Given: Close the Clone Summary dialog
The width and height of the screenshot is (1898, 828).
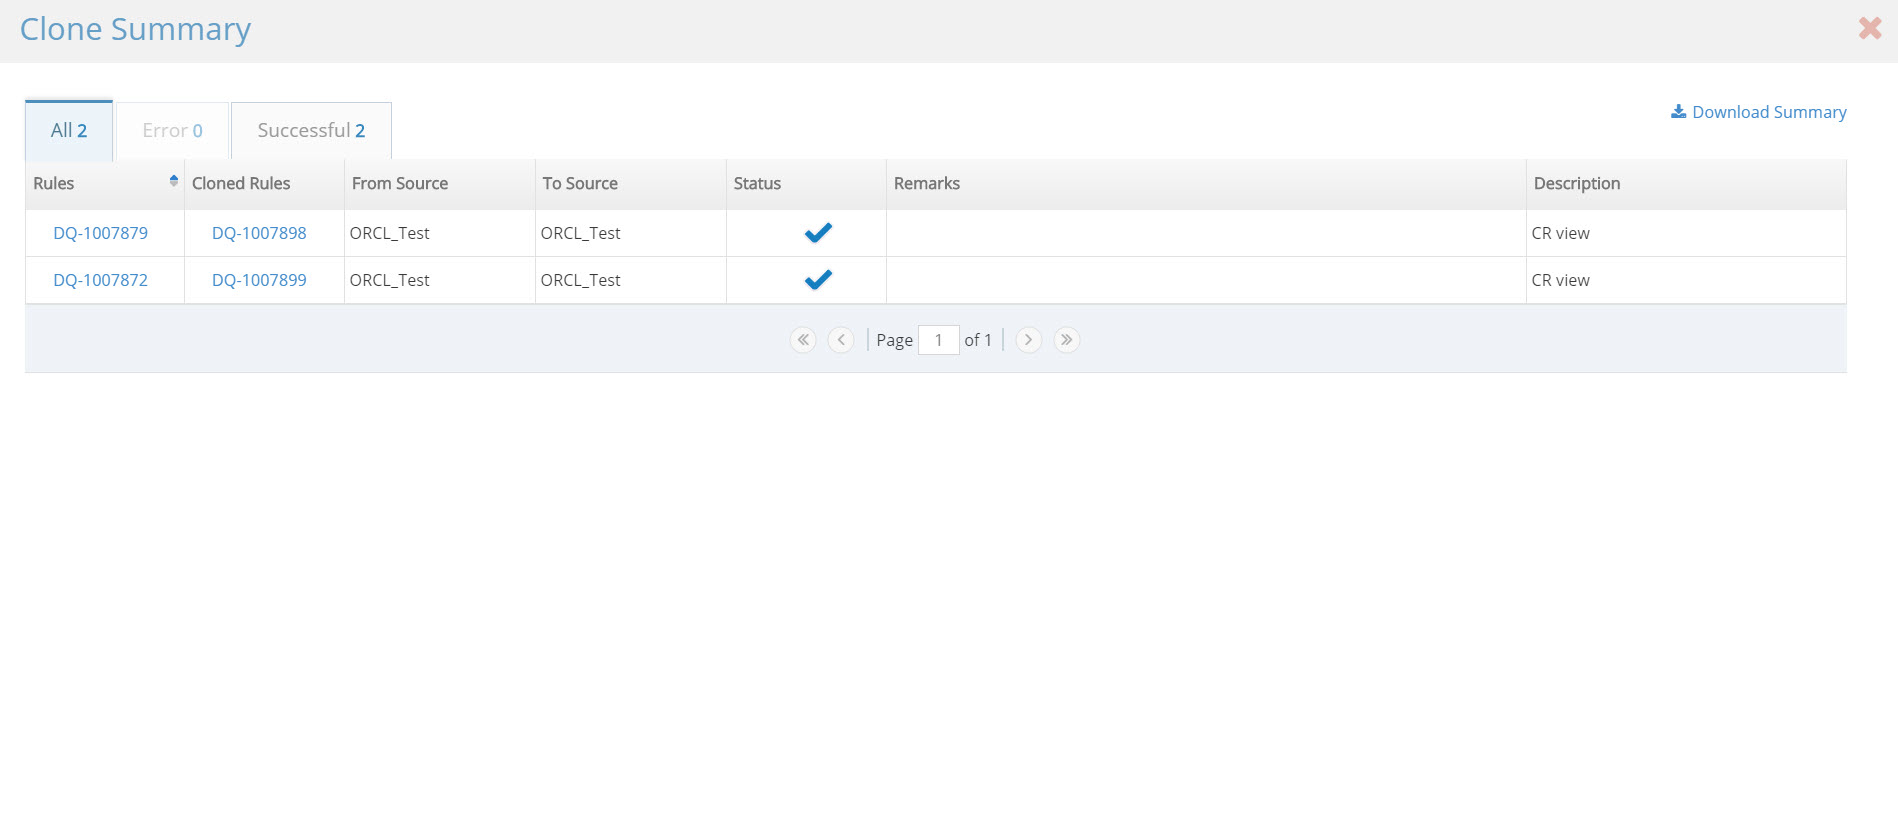Looking at the screenshot, I should (x=1869, y=28).
